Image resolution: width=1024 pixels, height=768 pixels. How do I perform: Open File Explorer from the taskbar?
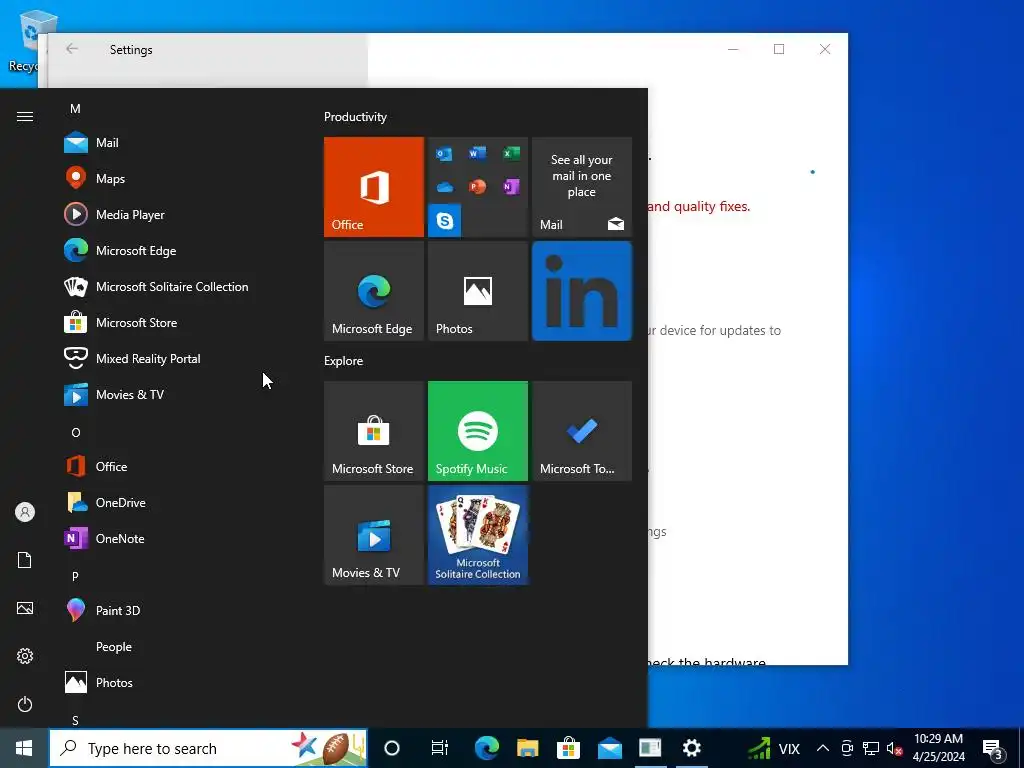[x=528, y=748]
